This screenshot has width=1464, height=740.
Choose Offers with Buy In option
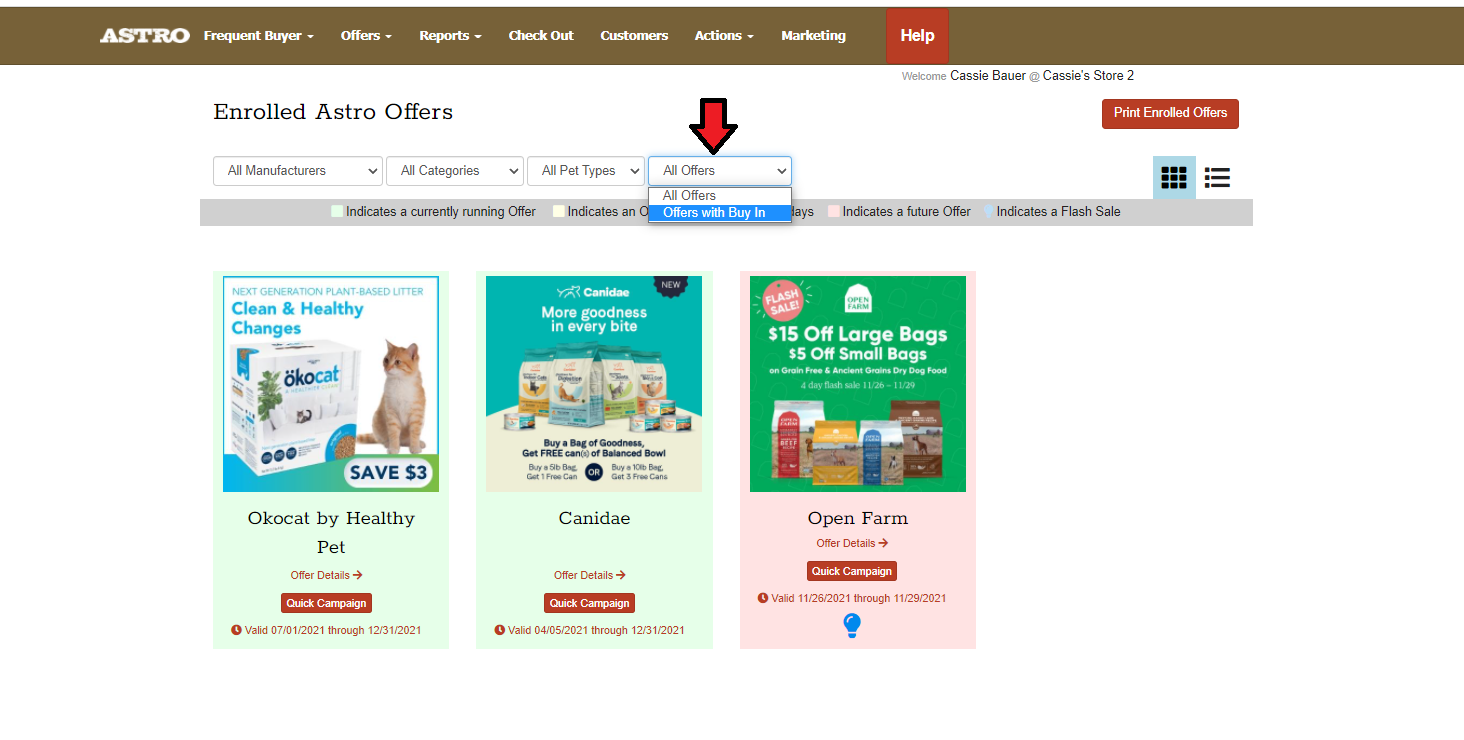point(720,213)
